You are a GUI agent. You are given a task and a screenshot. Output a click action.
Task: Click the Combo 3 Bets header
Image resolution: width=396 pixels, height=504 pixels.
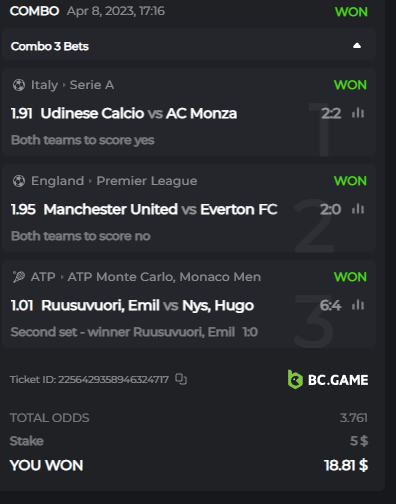pyautogui.click(x=189, y=45)
